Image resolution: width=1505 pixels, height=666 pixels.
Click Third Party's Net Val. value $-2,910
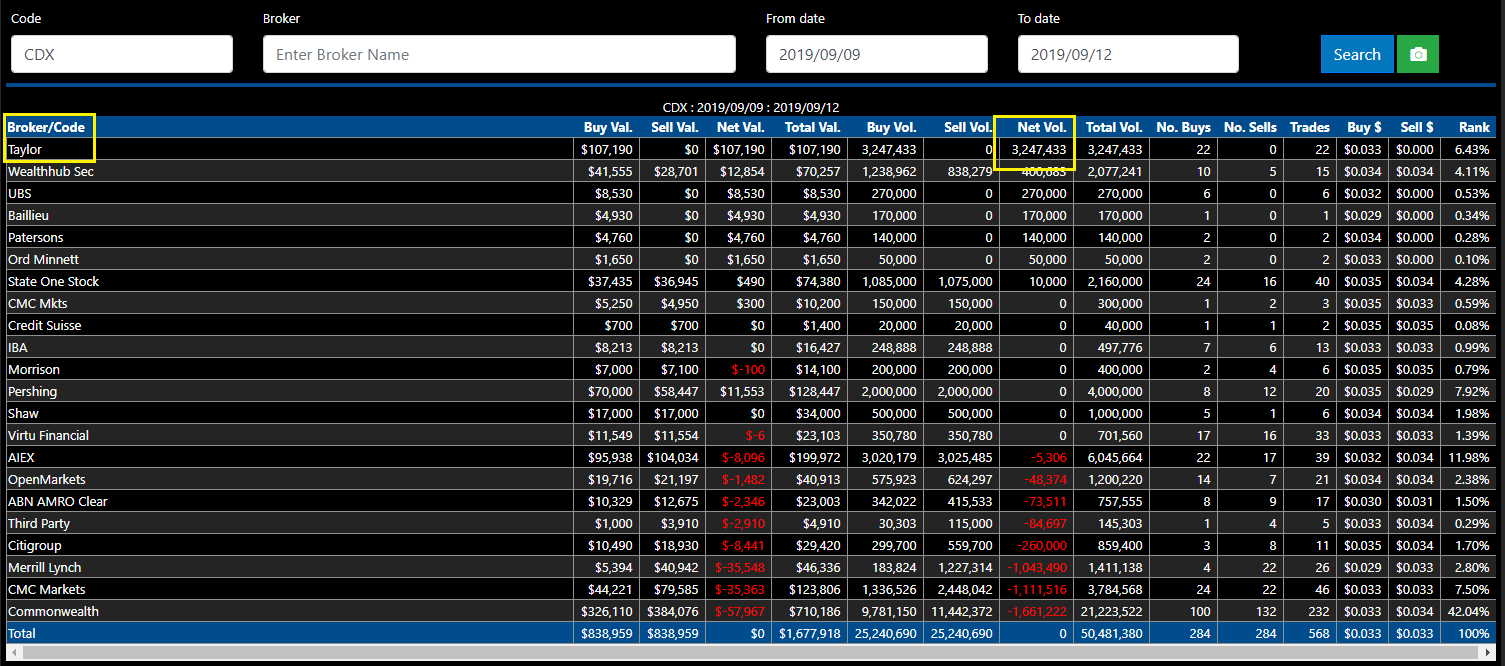tap(743, 523)
